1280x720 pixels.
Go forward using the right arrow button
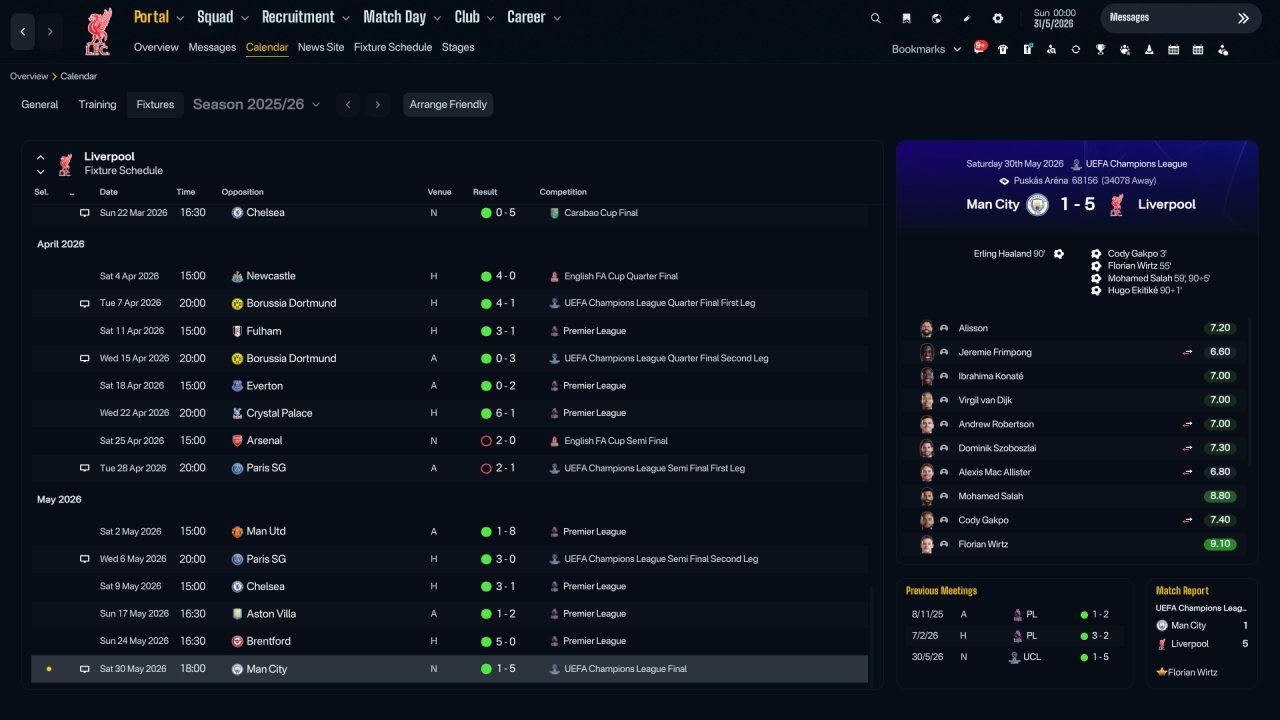click(x=50, y=32)
